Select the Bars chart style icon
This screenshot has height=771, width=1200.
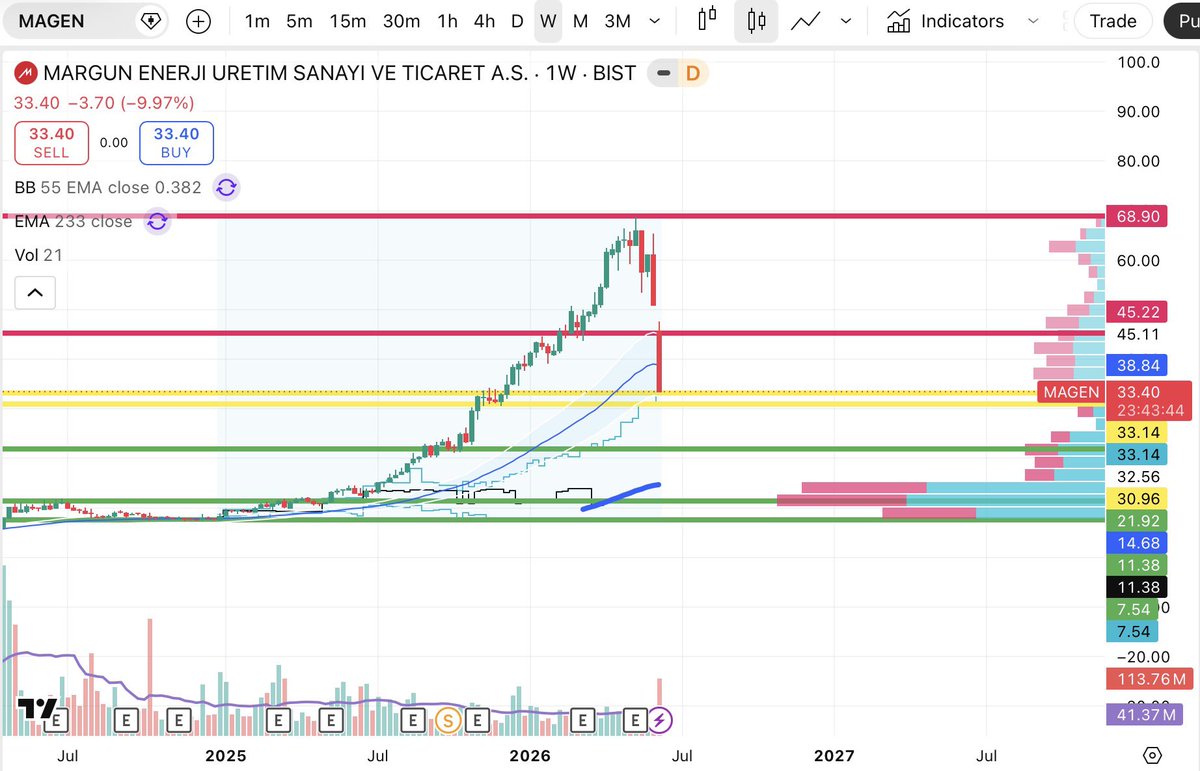708,21
